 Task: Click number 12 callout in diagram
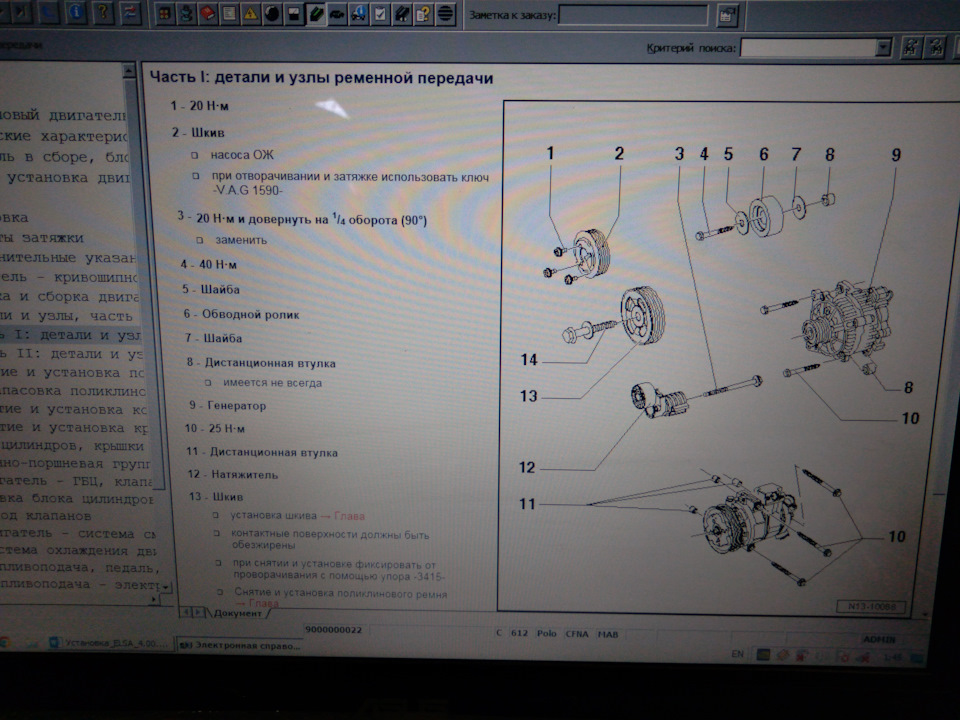[527, 468]
